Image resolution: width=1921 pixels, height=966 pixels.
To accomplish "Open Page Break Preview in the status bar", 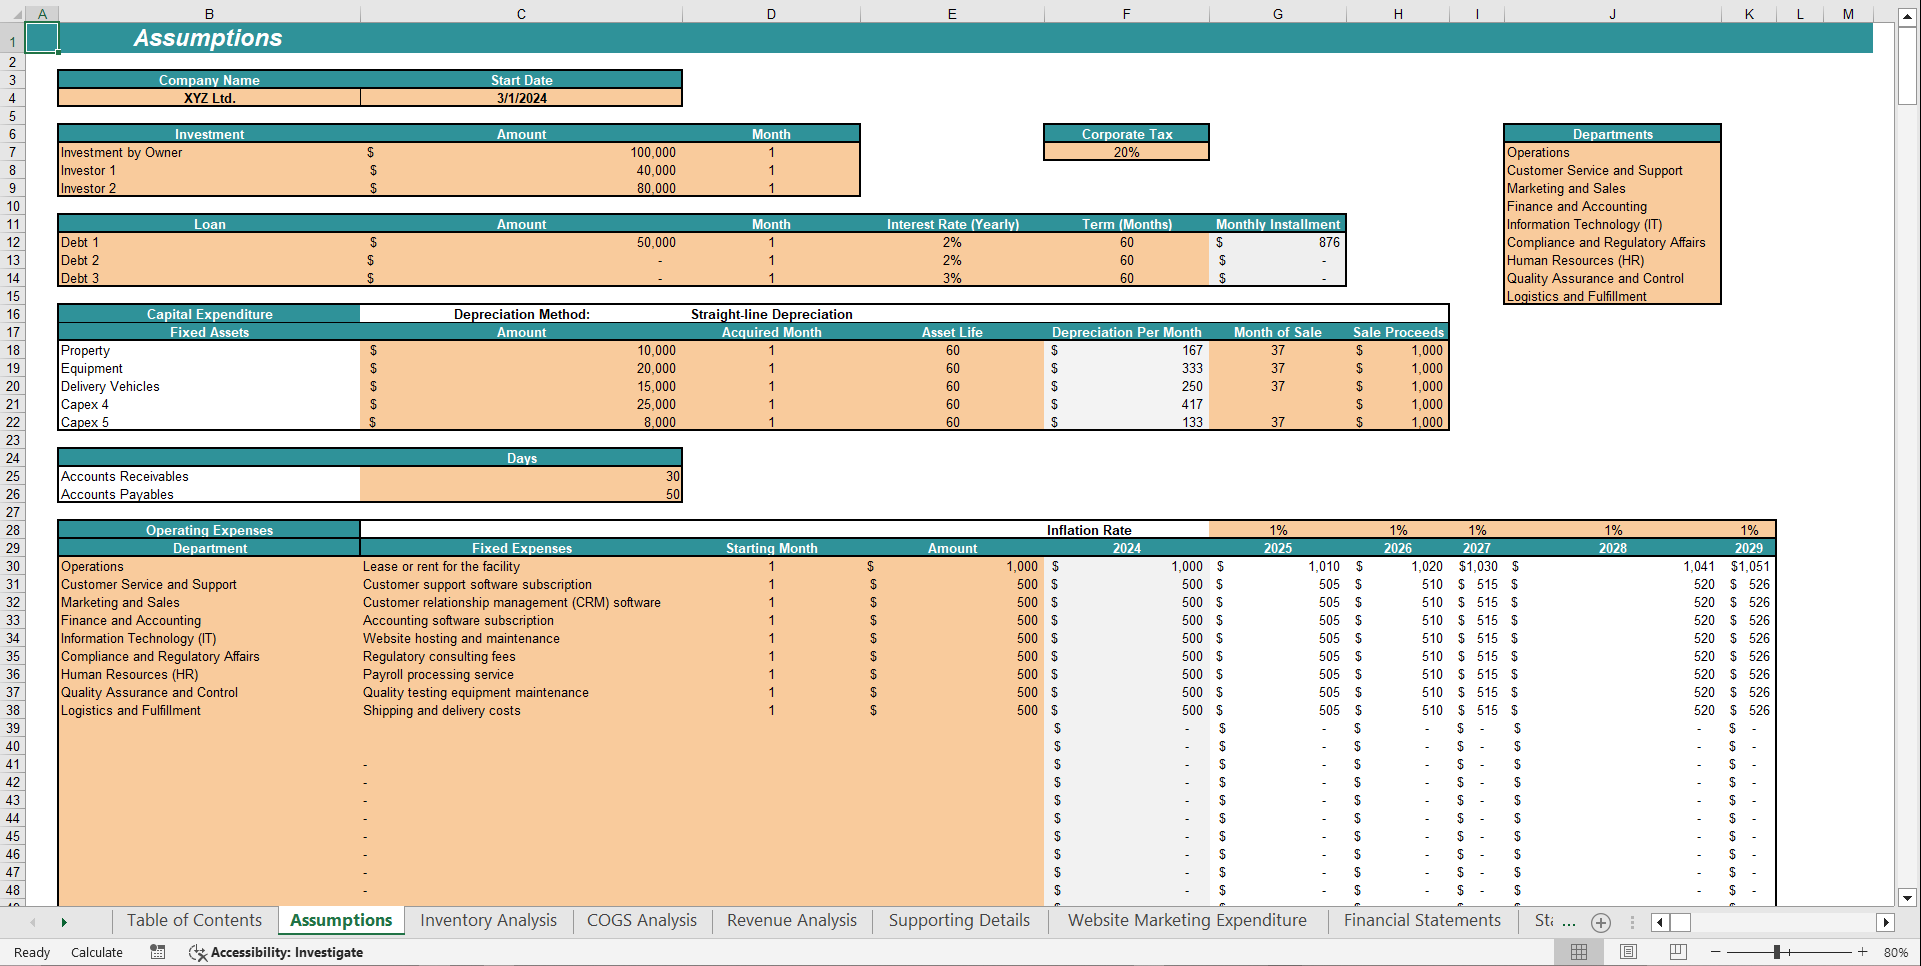I will tap(1677, 952).
